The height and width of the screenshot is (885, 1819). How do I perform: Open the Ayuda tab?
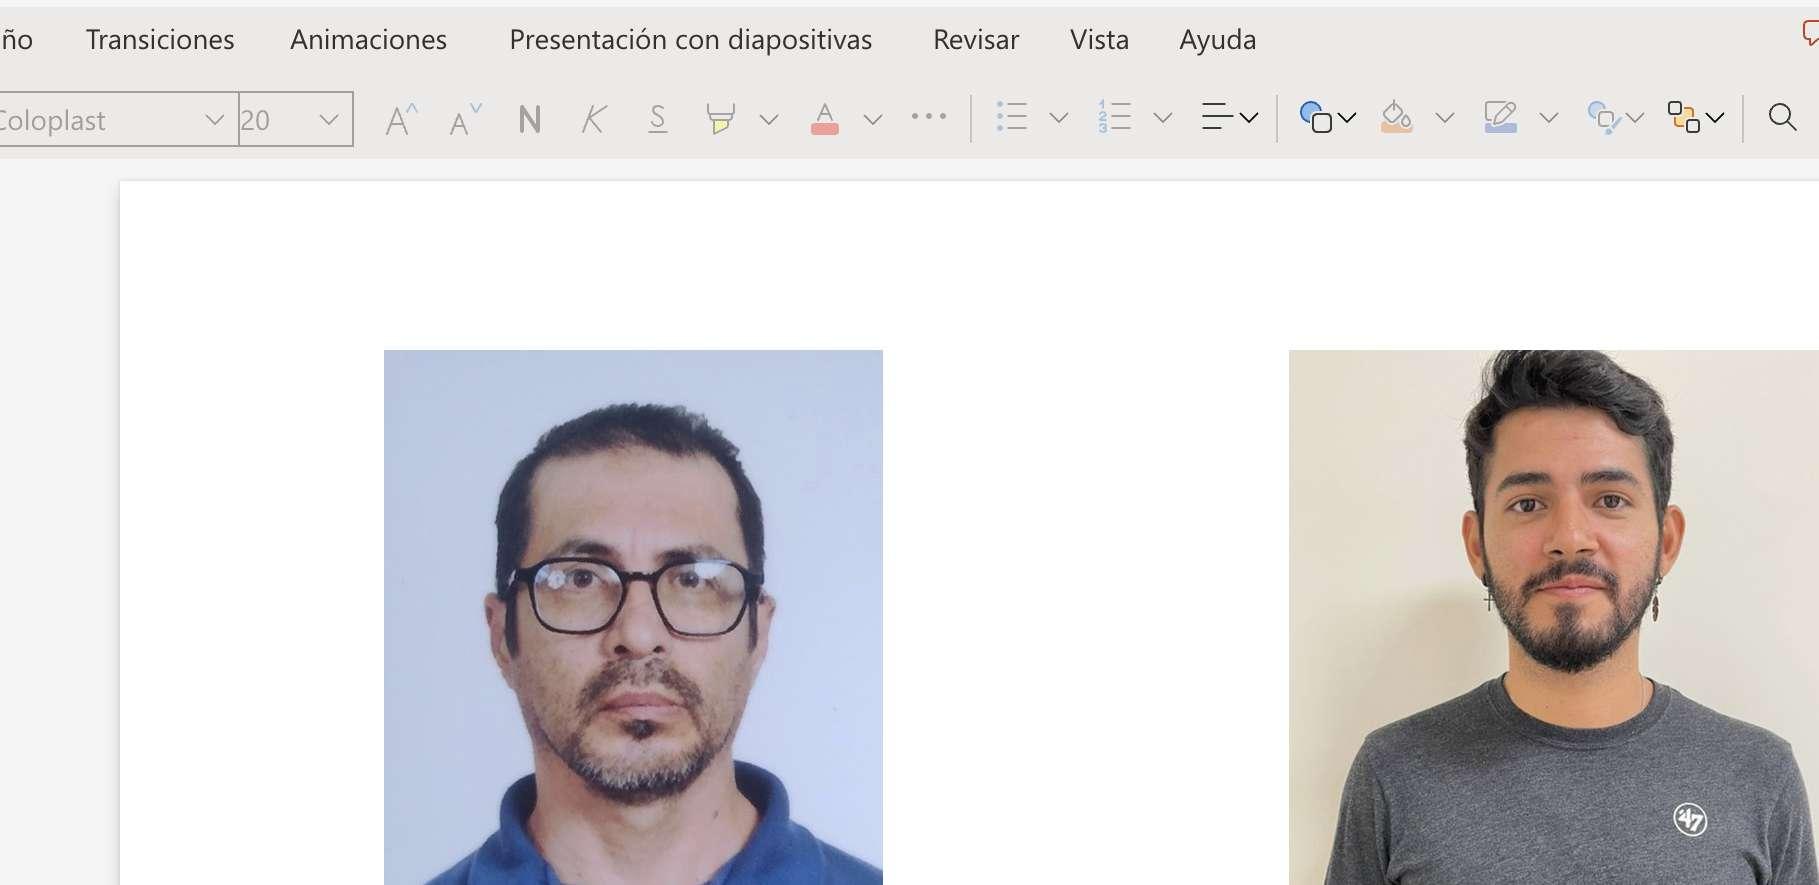(x=1217, y=40)
